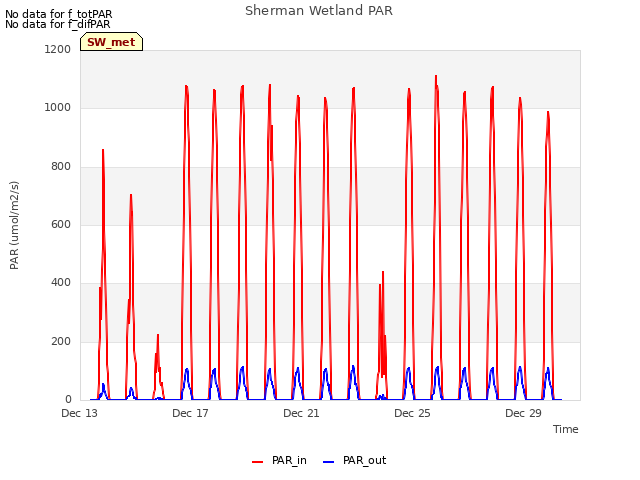This screenshot has width=640, height=480.
Task: Click the Dec 21 x-axis tick label
Action: pyautogui.click(x=302, y=413)
